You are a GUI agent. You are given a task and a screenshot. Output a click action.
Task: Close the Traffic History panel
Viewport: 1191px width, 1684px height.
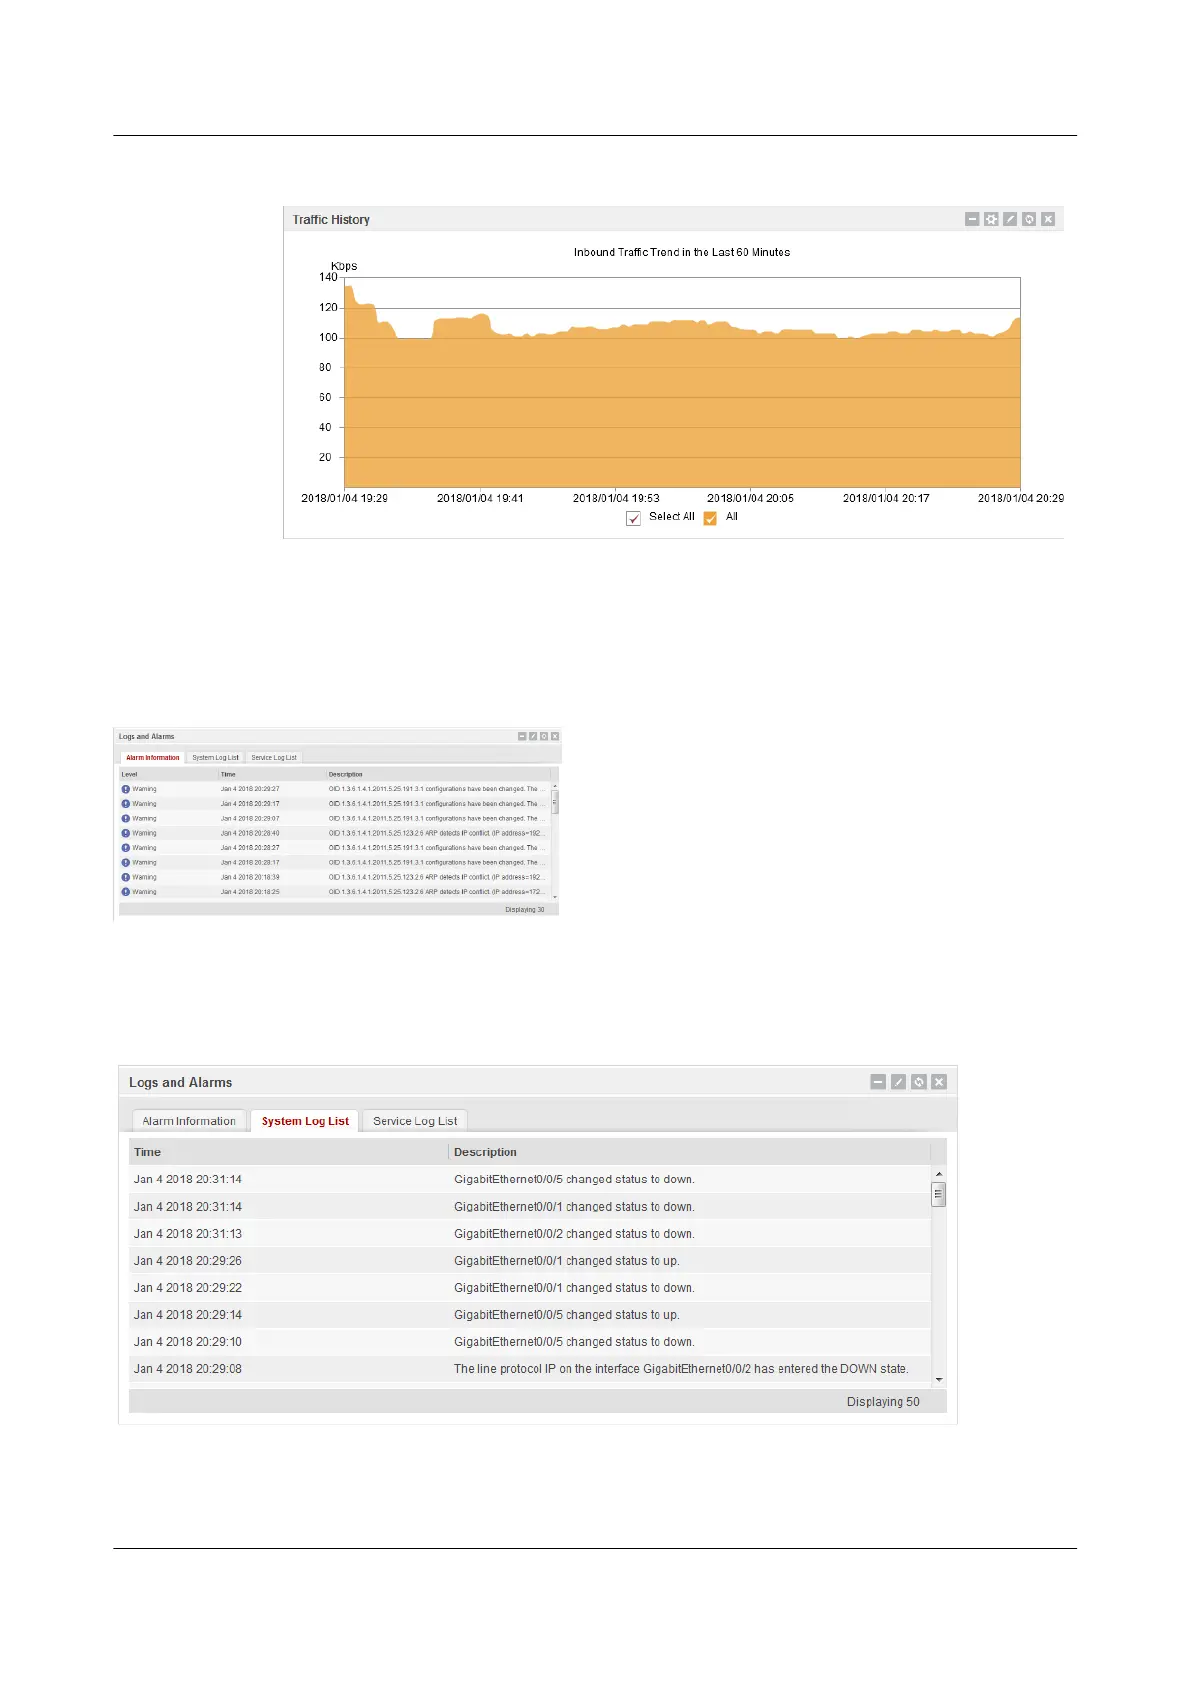1048,219
